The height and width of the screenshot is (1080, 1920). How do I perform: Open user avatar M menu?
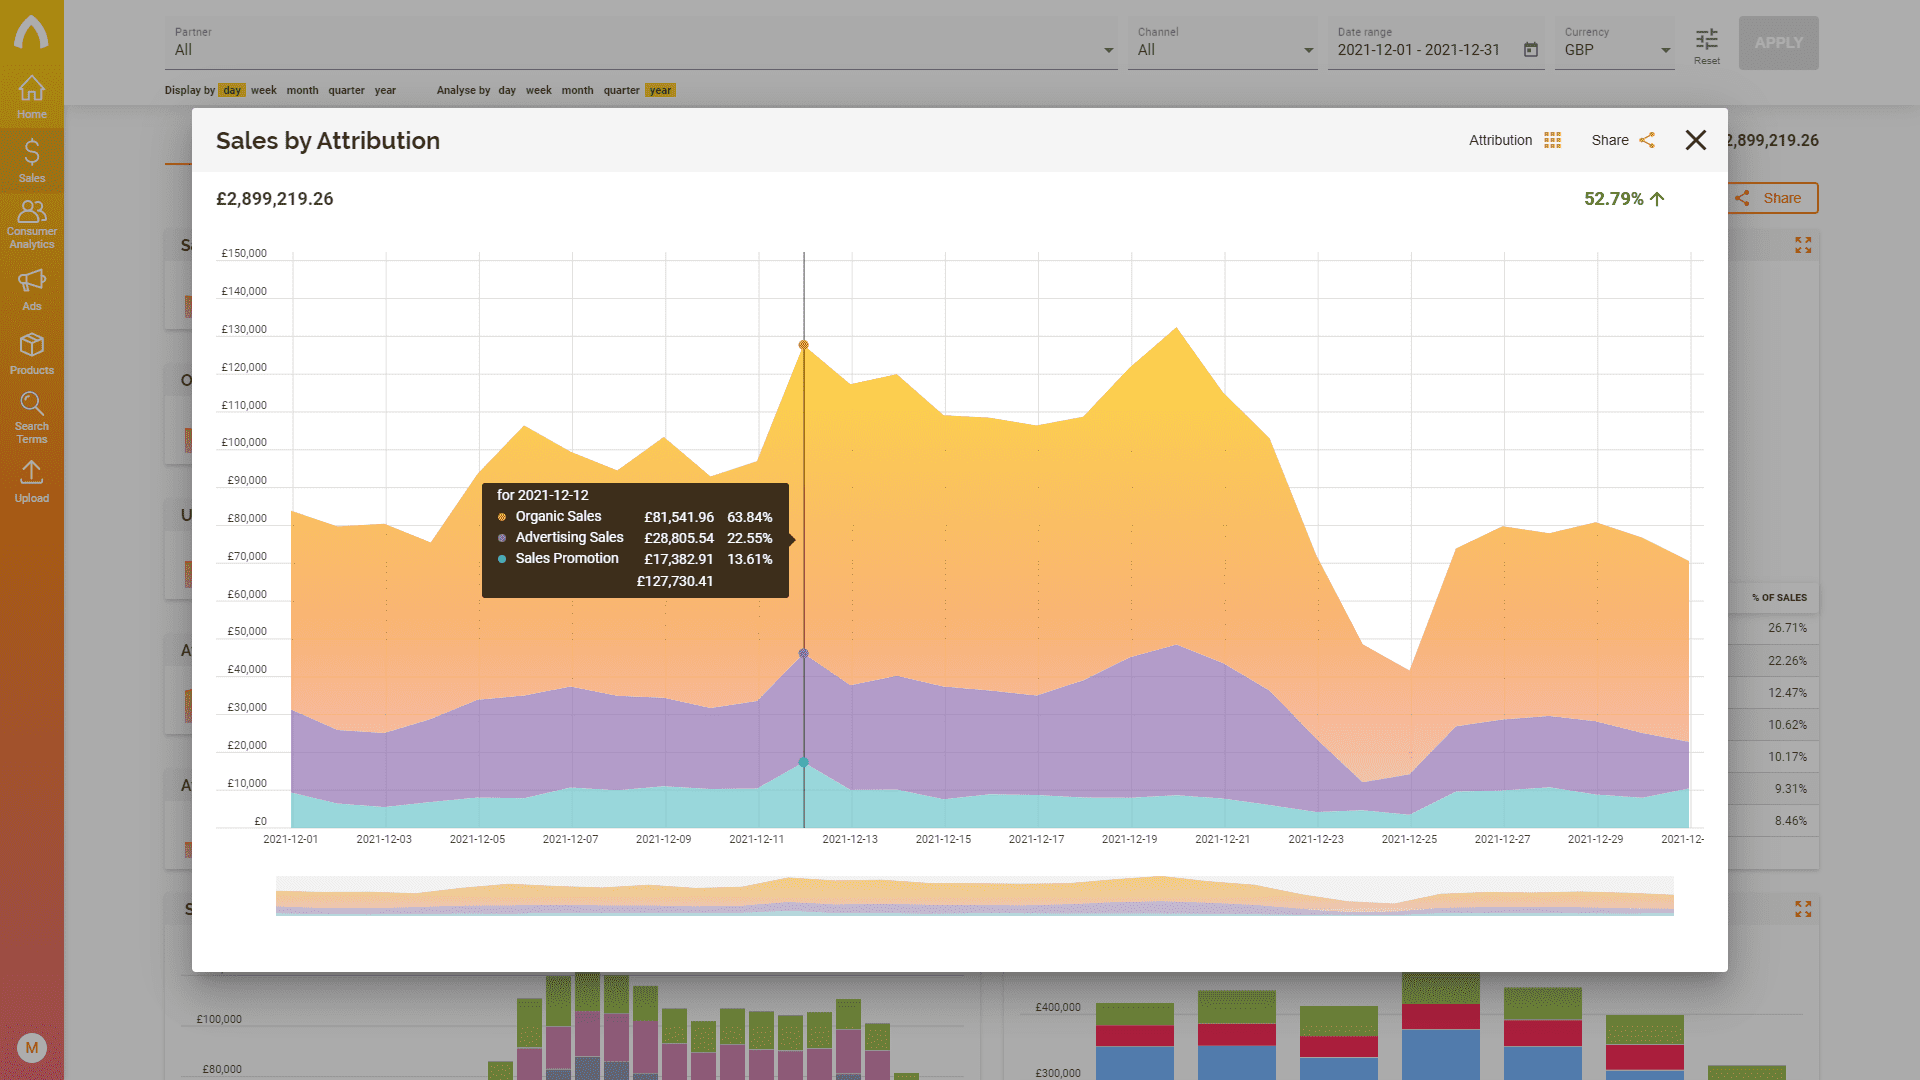point(32,1048)
